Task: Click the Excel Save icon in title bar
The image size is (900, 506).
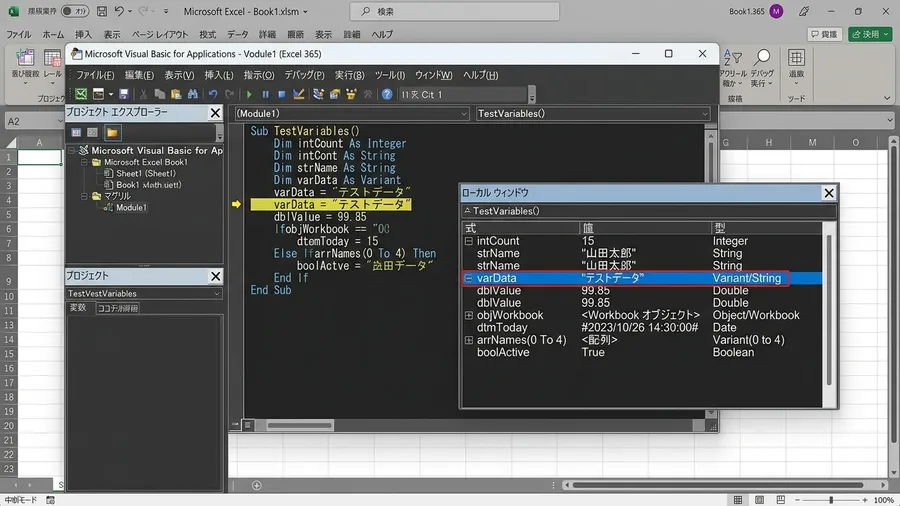Action: pyautogui.click(x=102, y=11)
